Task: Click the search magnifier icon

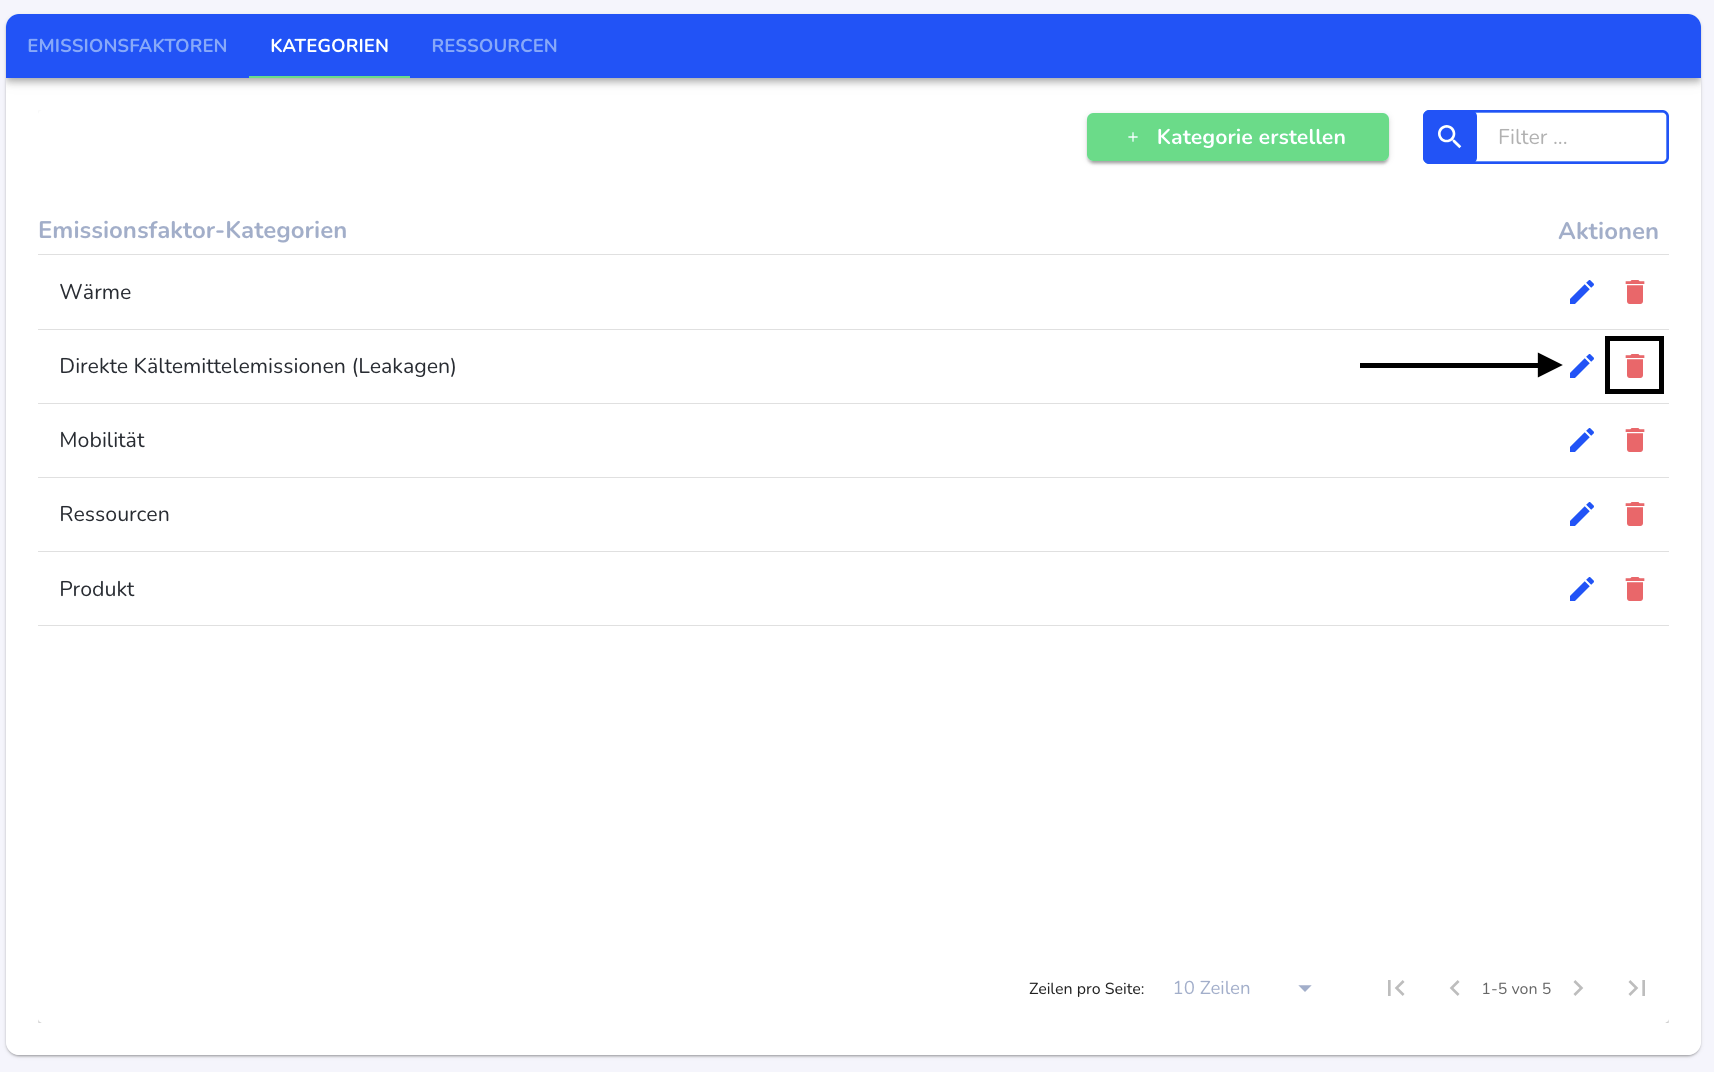Action: 1450,137
